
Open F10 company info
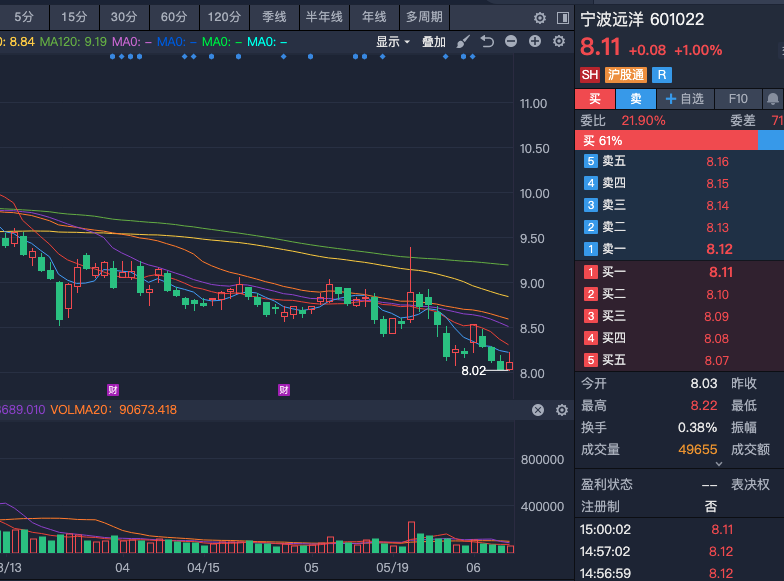pyautogui.click(x=738, y=99)
